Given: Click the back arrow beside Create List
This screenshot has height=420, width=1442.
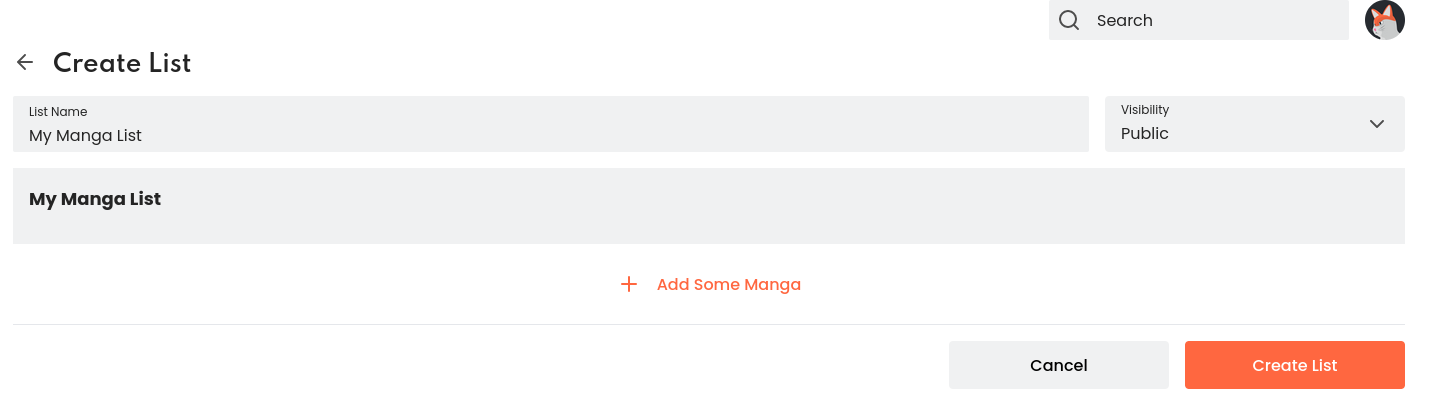Looking at the screenshot, I should click(x=25, y=63).
